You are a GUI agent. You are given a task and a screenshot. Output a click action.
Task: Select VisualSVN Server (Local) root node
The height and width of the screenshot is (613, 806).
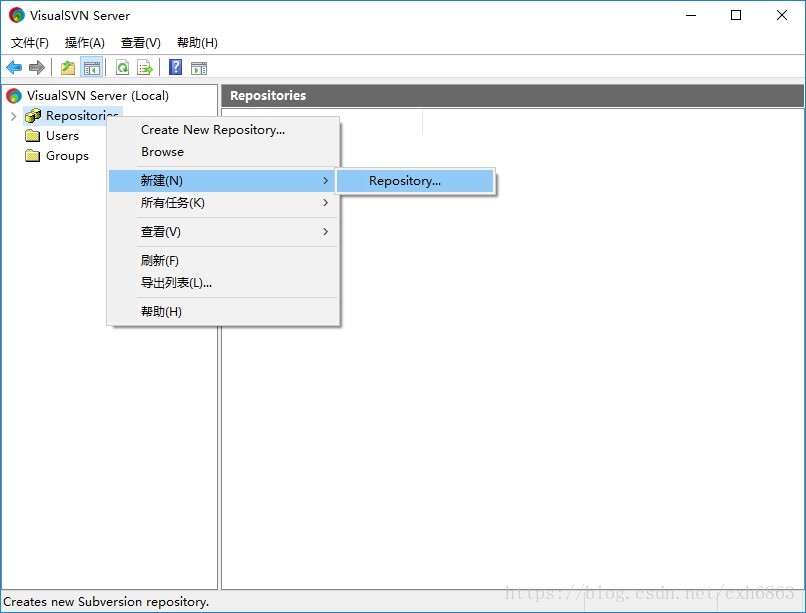click(x=98, y=96)
